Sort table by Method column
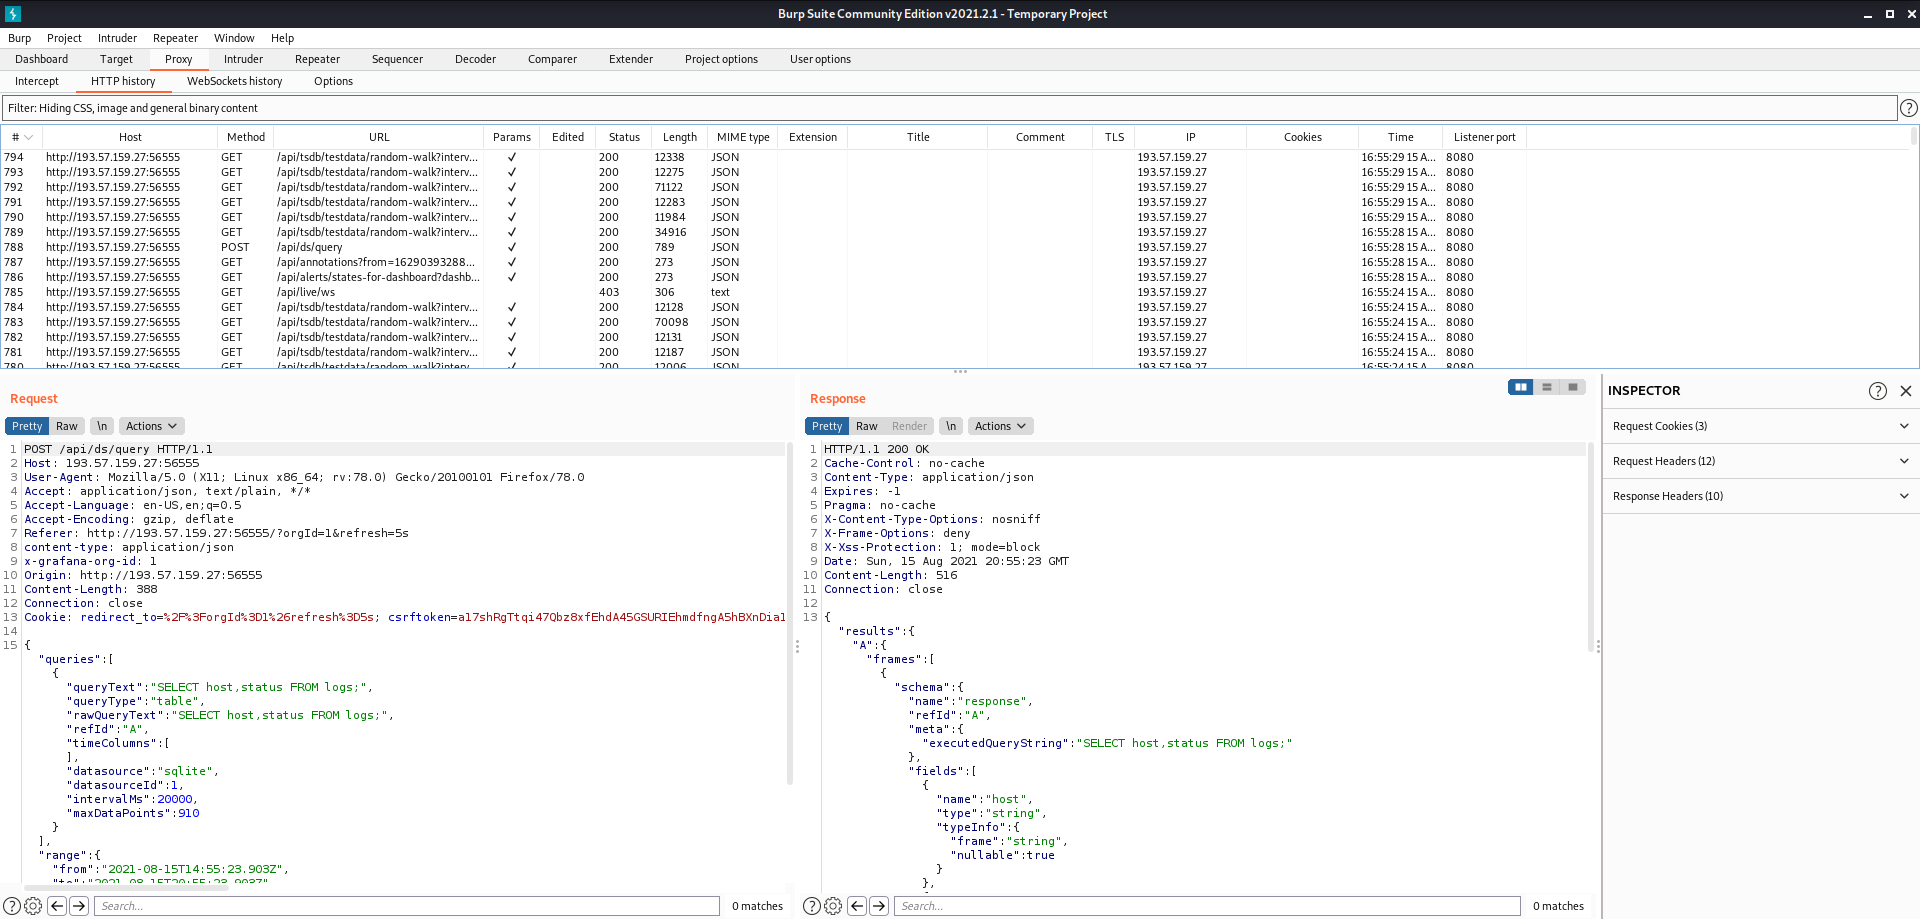1920x919 pixels. [246, 137]
